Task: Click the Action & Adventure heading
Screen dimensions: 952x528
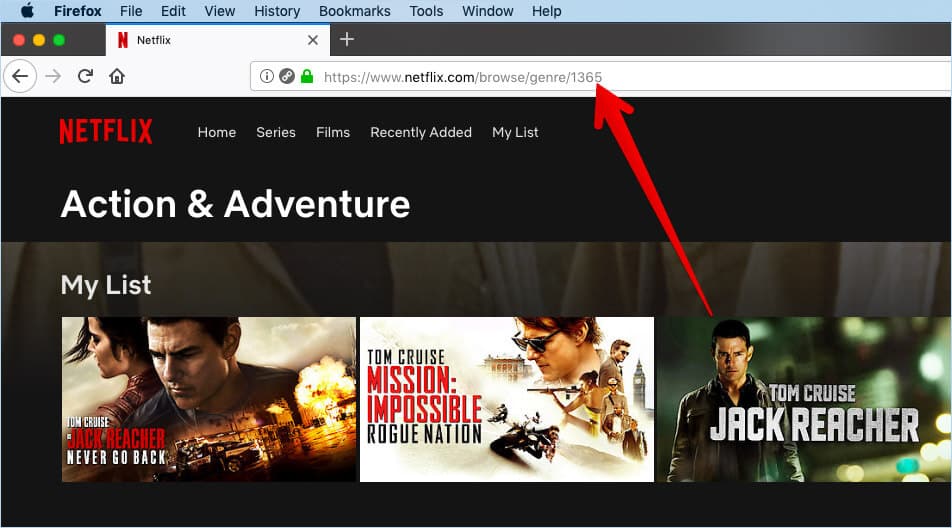Action: pos(236,204)
